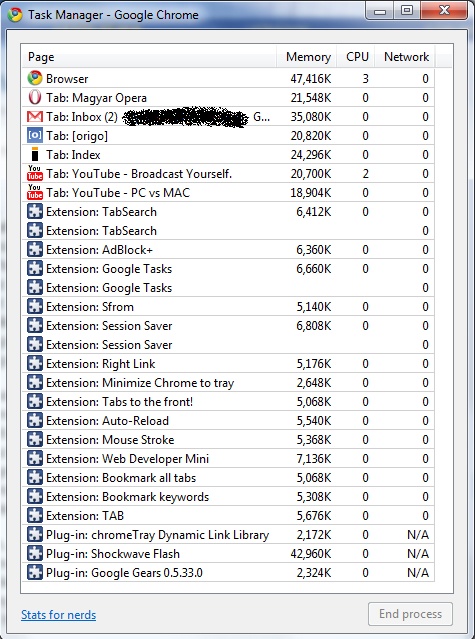
Task: Select Plug-in: Google Gears 0.5.33.0 row
Action: (228, 572)
